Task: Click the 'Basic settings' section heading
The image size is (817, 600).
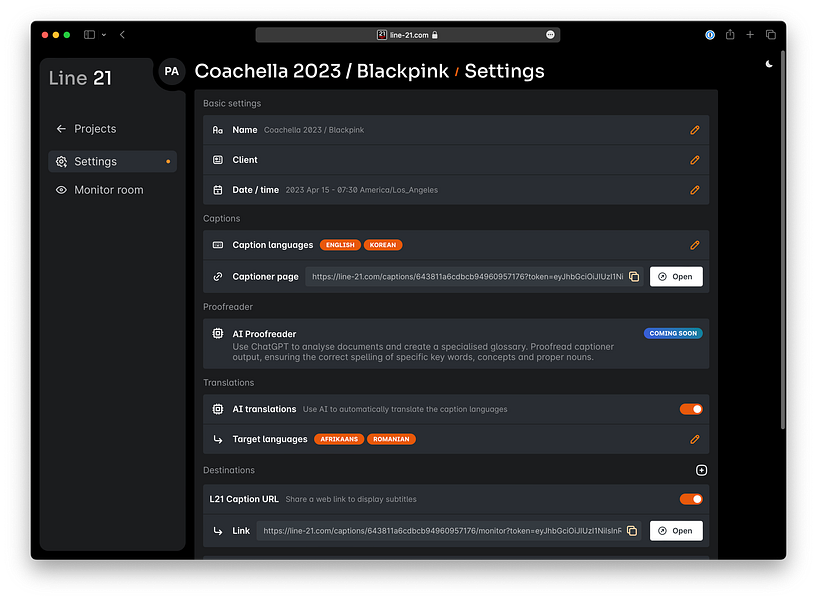Action: (232, 103)
